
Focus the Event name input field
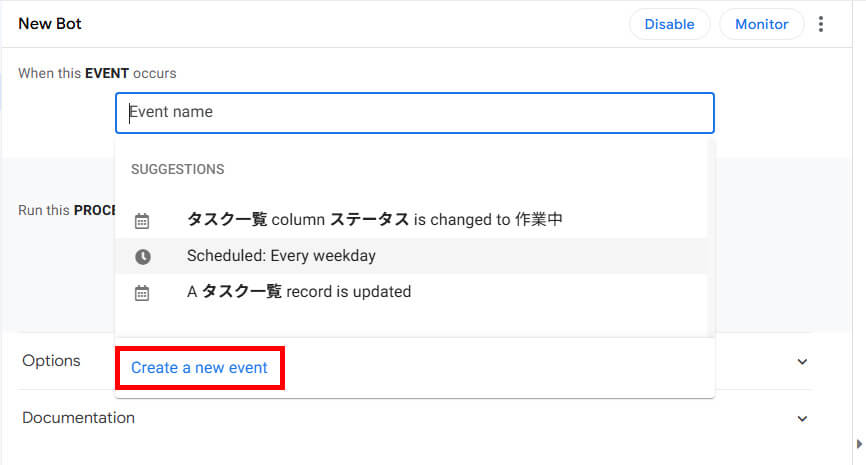pyautogui.click(x=414, y=113)
